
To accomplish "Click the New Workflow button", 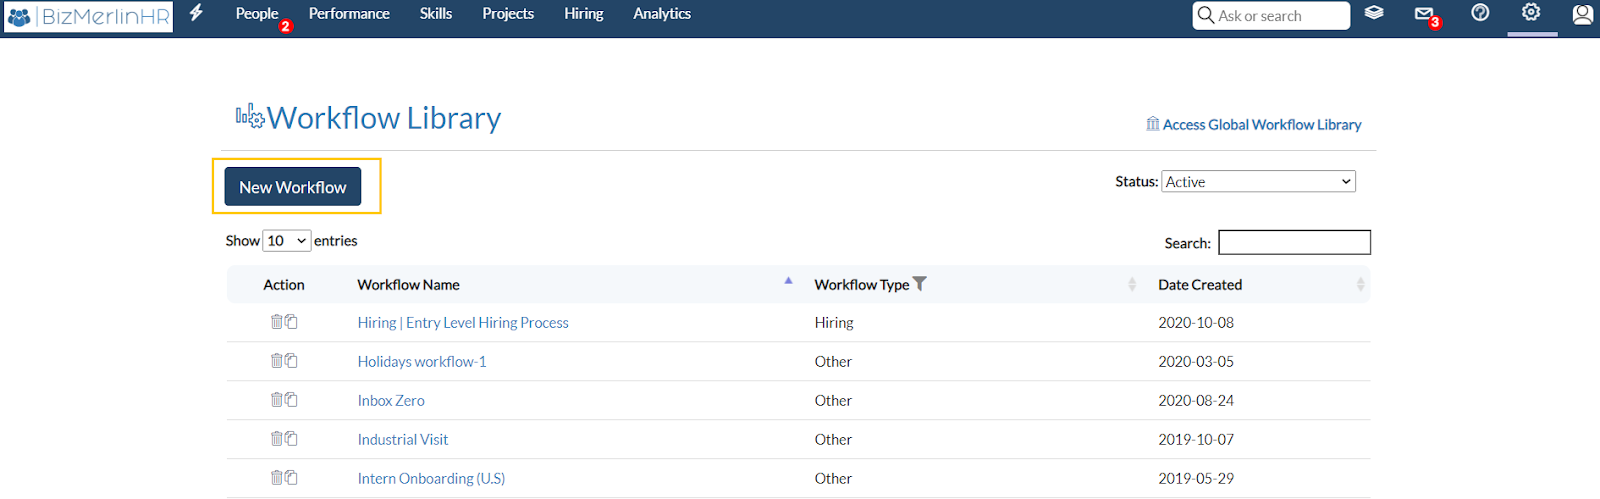I will point(293,187).
